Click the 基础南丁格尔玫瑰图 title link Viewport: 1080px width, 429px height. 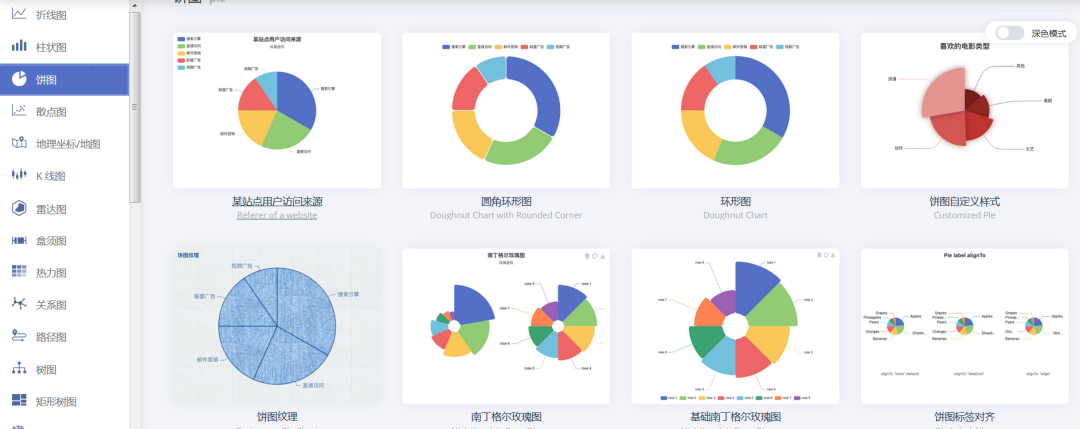click(735, 417)
